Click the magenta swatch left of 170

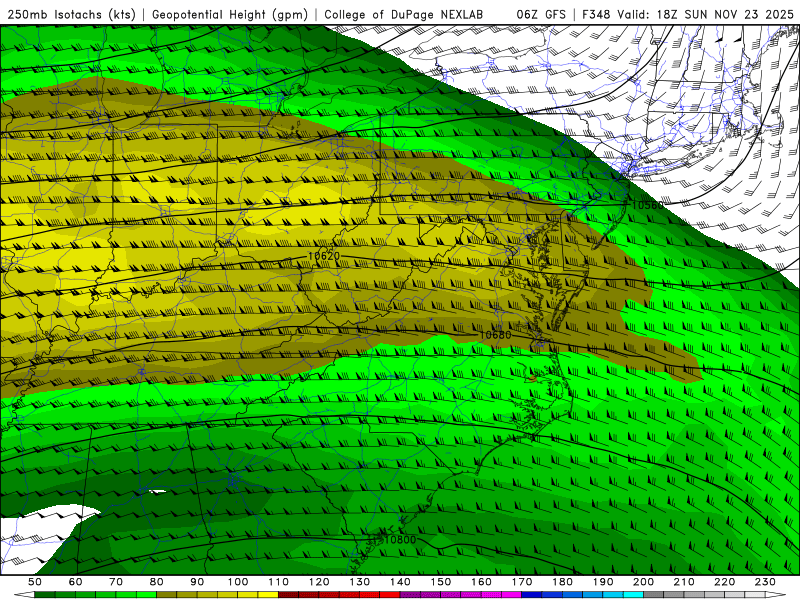512,595
